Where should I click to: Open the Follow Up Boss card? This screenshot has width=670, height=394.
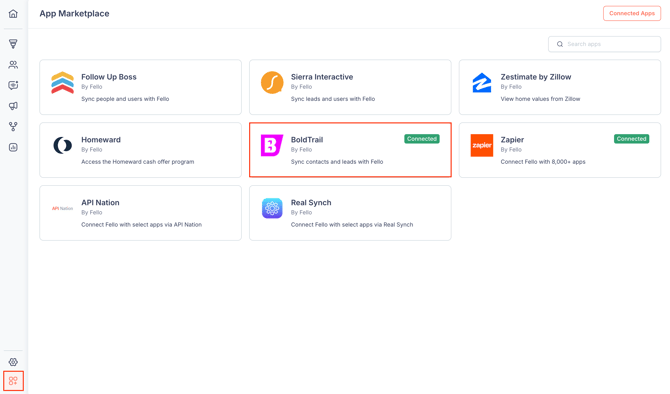pyautogui.click(x=141, y=87)
